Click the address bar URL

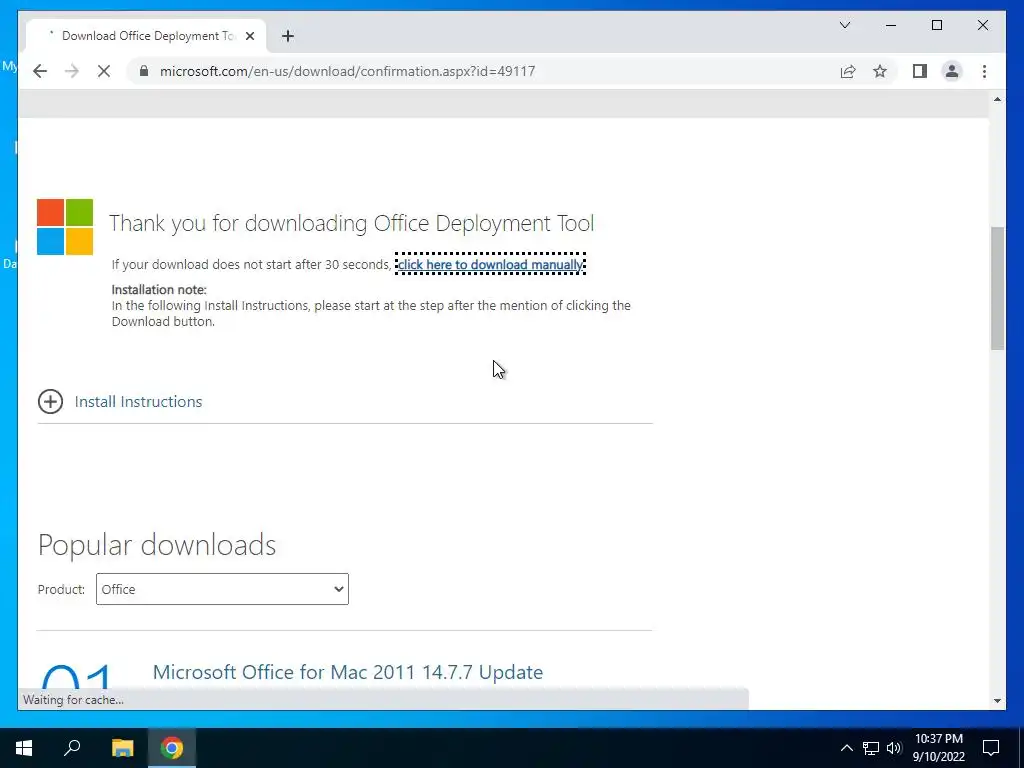coord(347,71)
